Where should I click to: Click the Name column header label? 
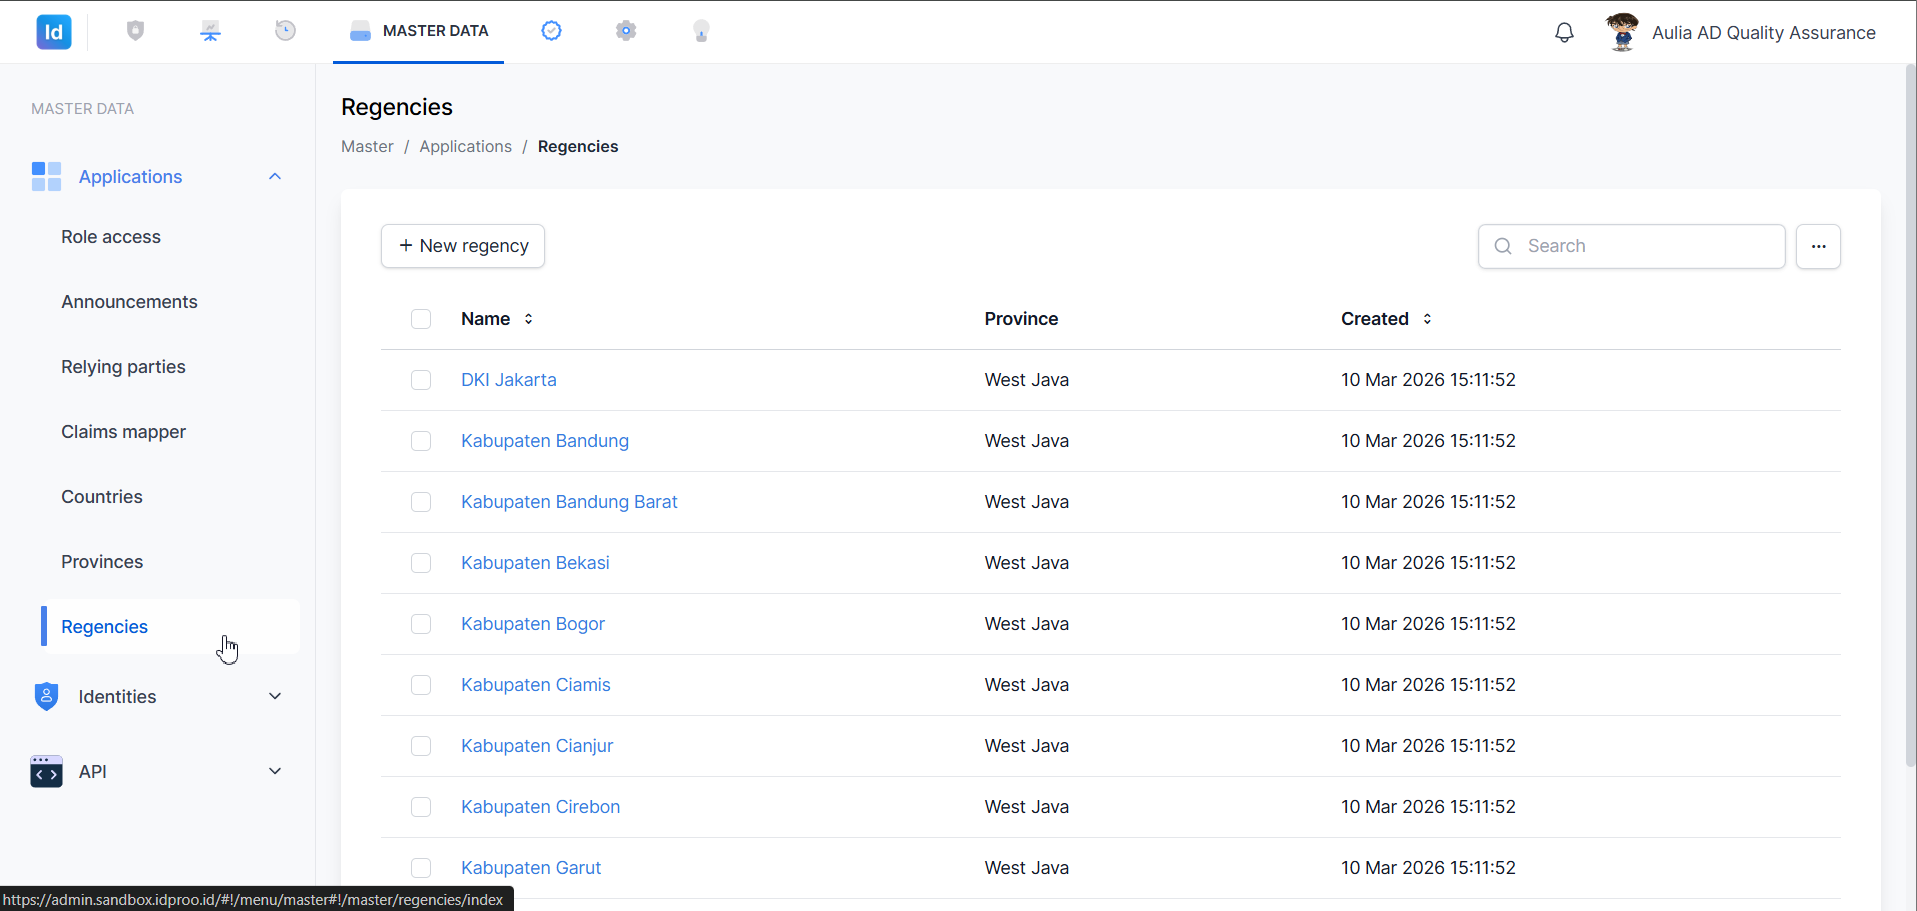485,319
